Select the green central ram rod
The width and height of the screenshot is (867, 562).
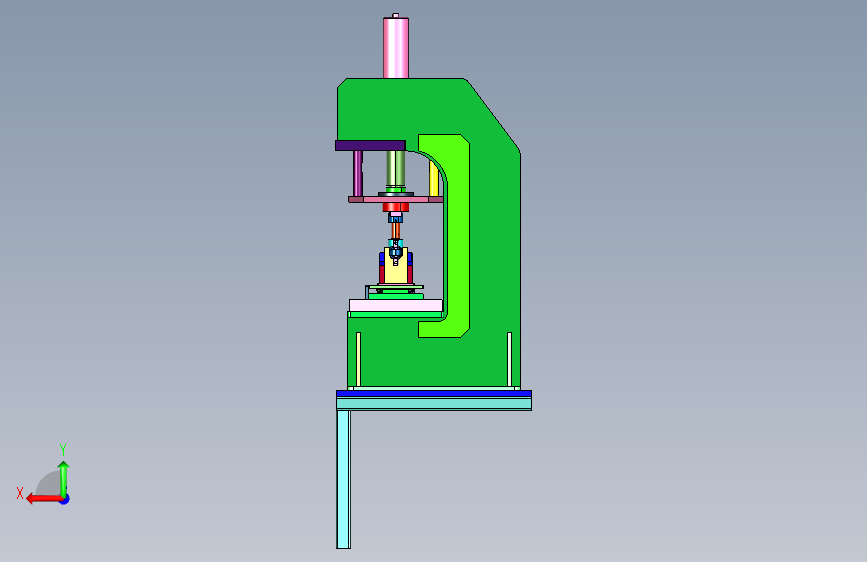pyautogui.click(x=396, y=170)
